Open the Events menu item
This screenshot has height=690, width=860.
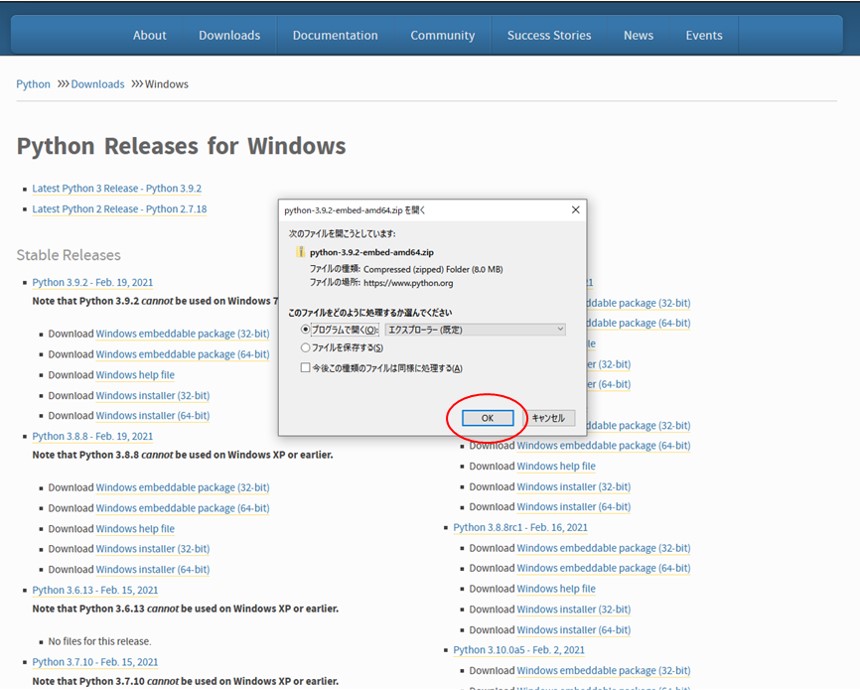[x=704, y=35]
